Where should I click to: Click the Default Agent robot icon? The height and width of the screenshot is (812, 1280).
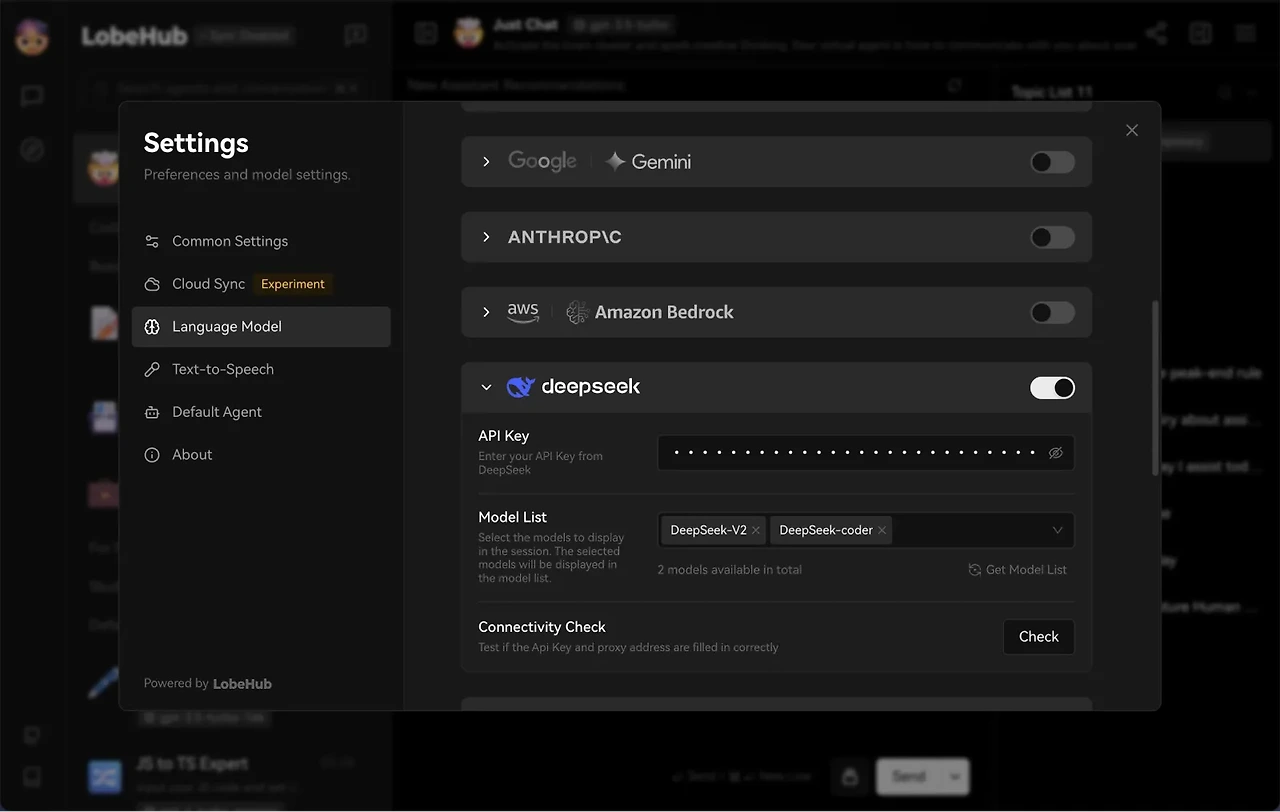[152, 412]
